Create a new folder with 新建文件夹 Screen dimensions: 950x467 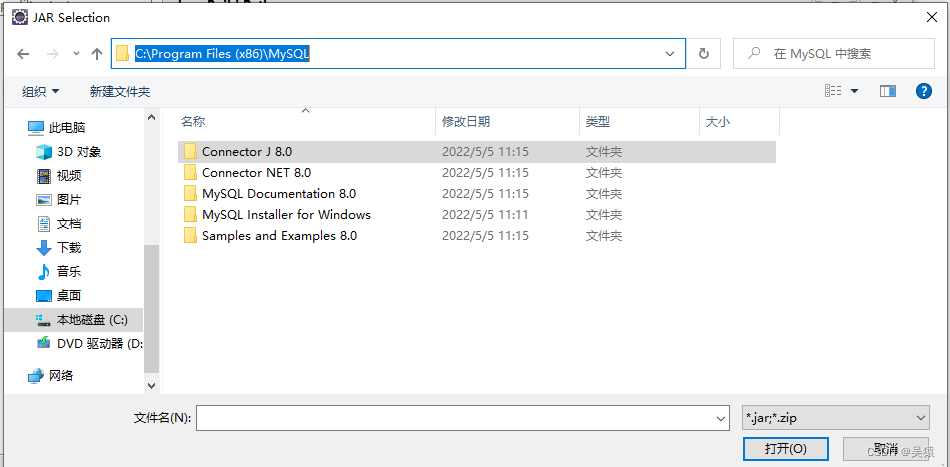(120, 91)
